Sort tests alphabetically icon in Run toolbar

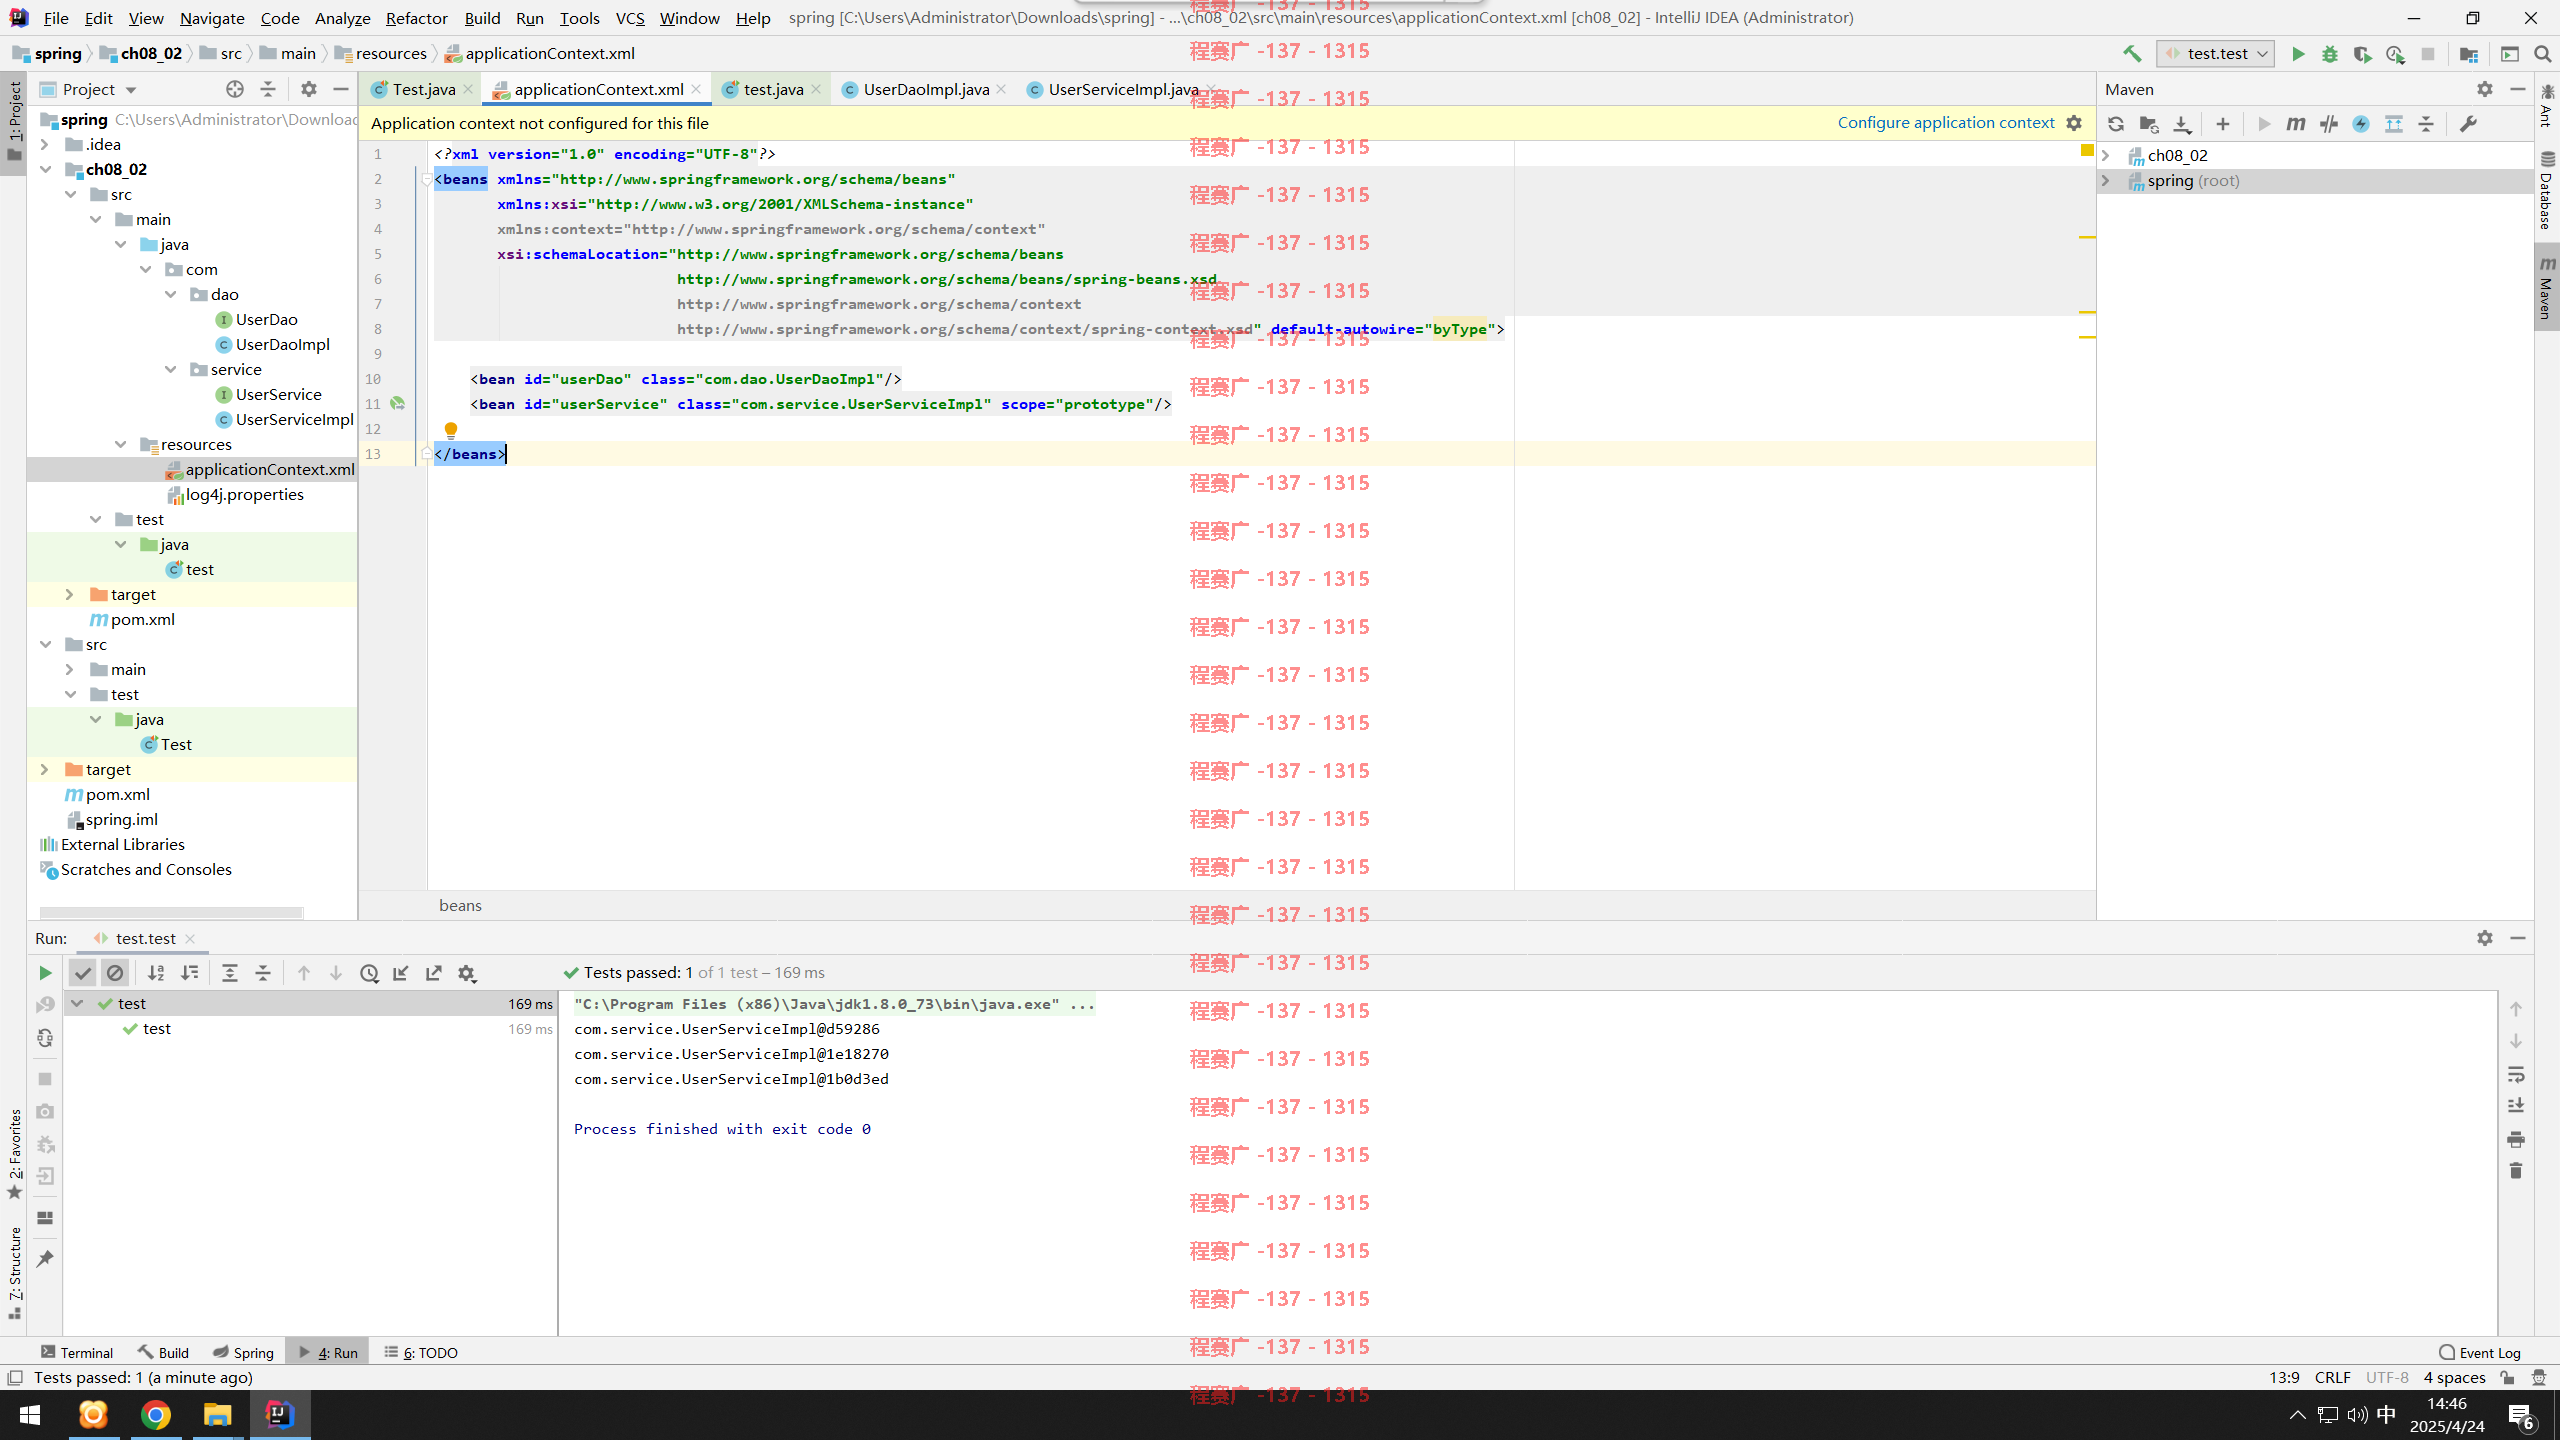tap(156, 973)
